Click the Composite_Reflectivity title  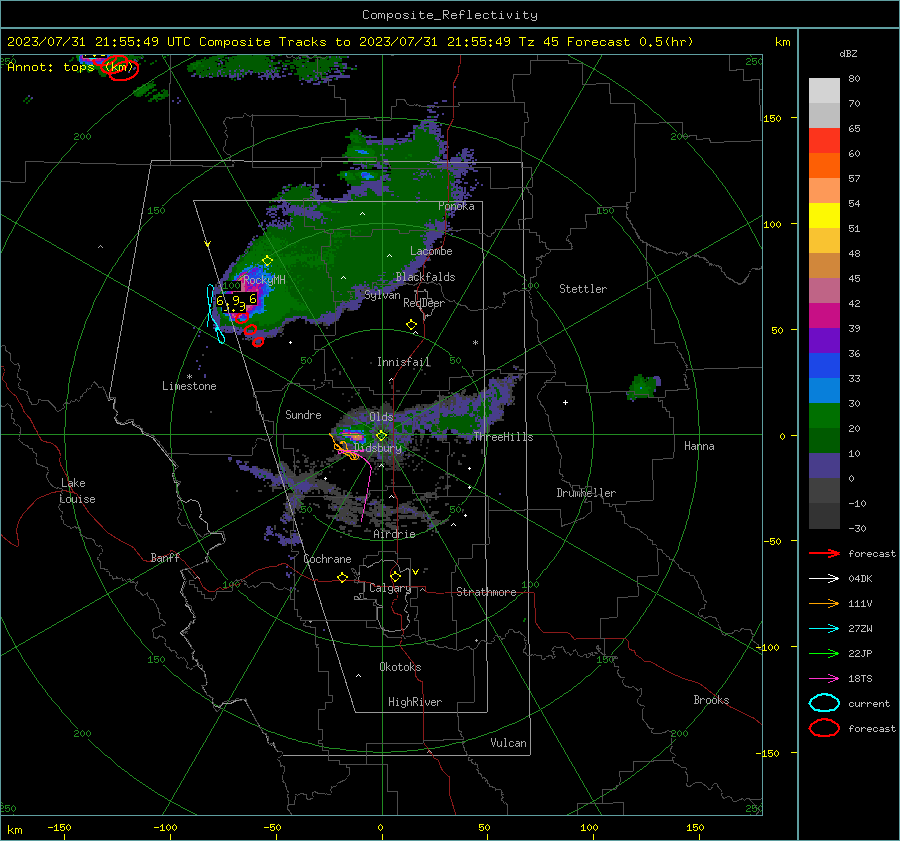[450, 15]
